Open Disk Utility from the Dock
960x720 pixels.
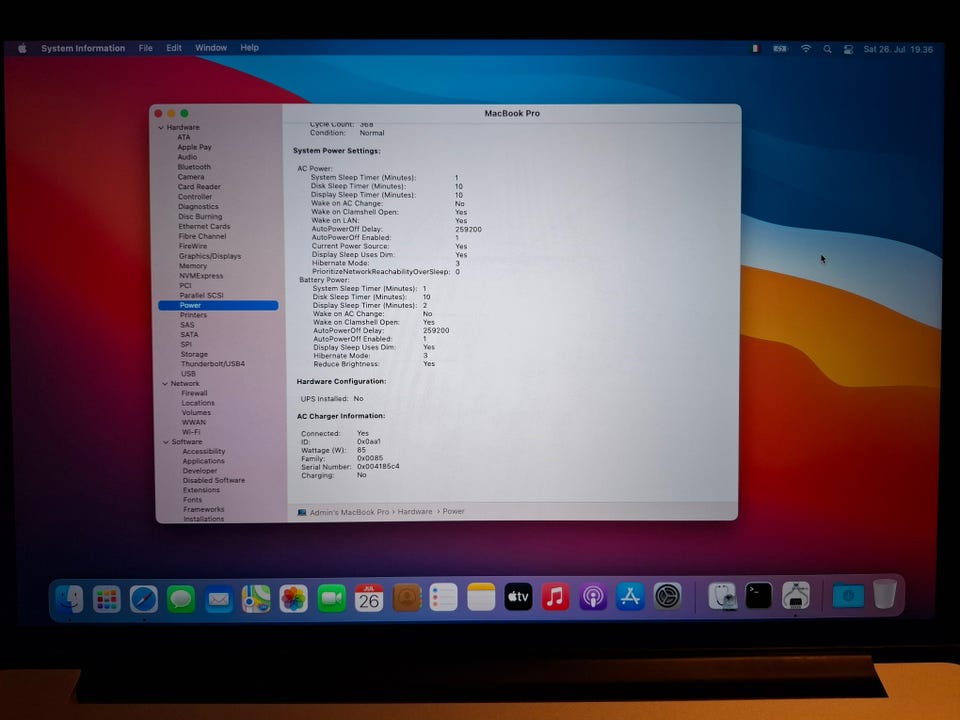722,595
